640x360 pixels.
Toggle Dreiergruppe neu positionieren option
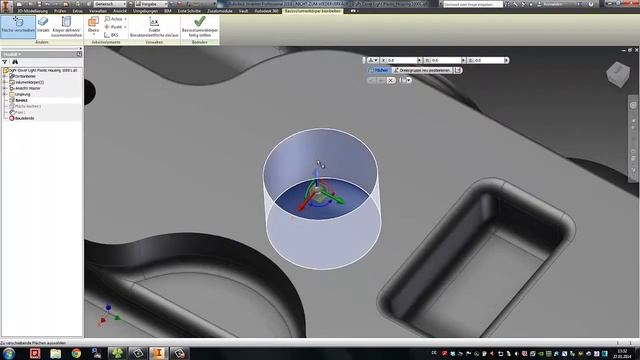422,70
